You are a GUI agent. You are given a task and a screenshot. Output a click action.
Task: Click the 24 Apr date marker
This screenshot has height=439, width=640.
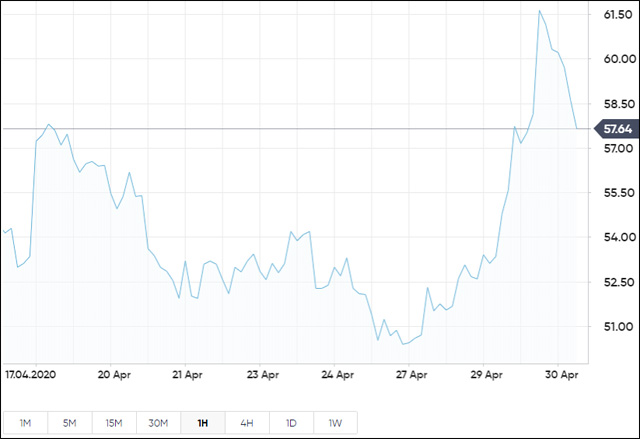click(337, 376)
